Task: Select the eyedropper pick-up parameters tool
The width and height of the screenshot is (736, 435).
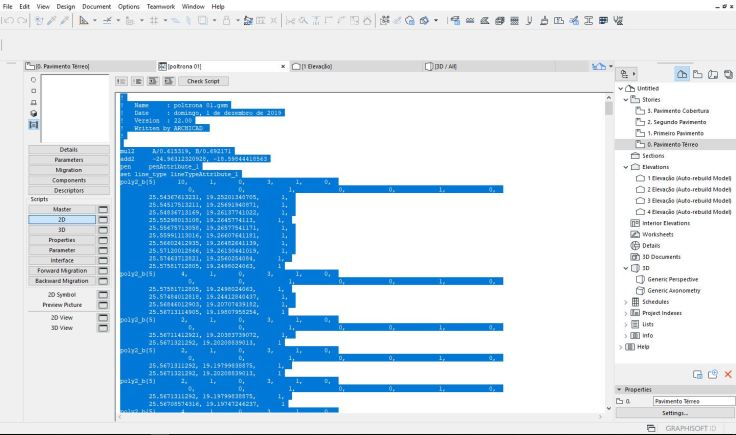Action: click(52, 21)
